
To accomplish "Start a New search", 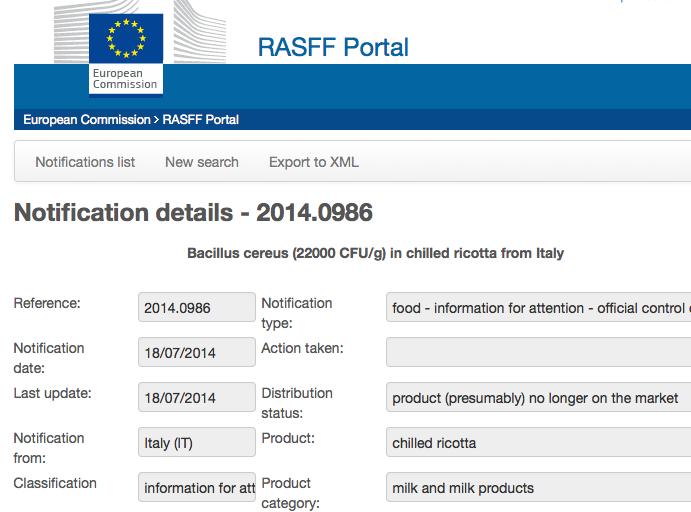I will (202, 162).
